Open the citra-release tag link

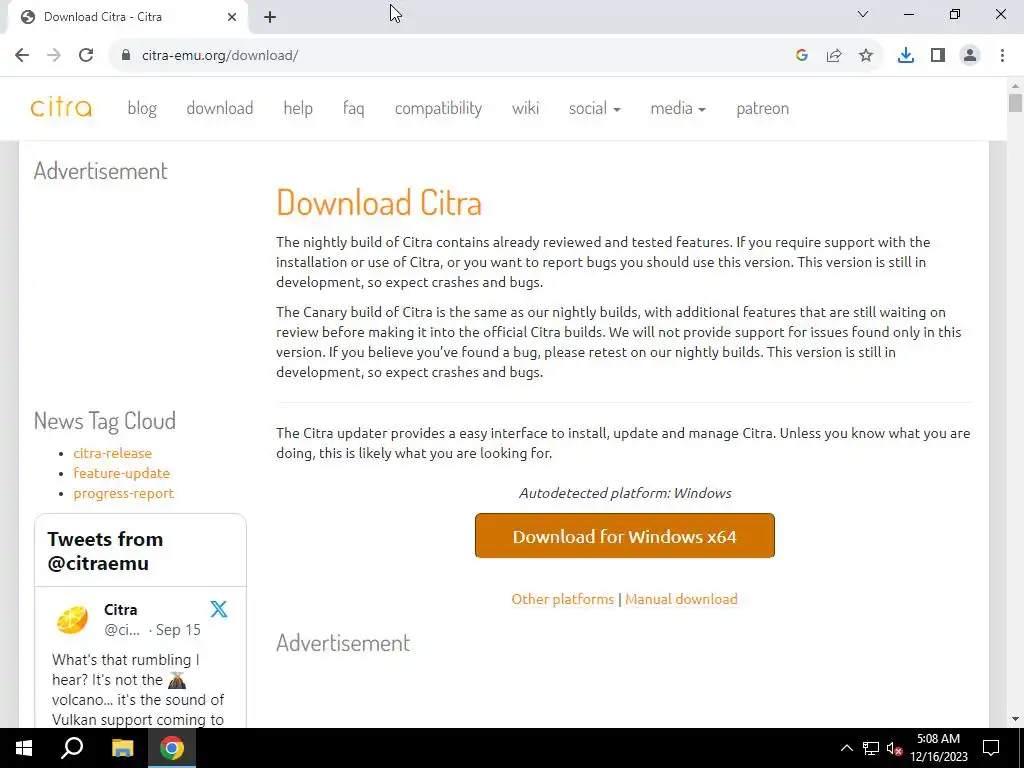coord(112,453)
